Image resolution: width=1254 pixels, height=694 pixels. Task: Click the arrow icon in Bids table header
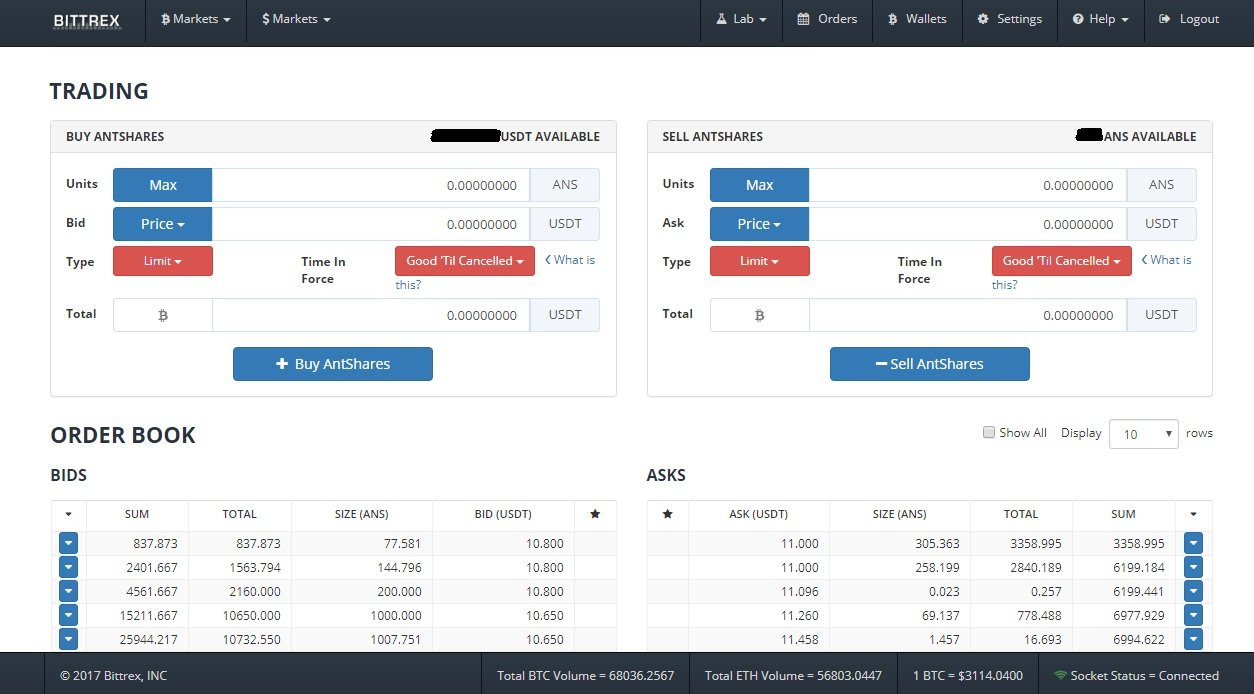68,514
